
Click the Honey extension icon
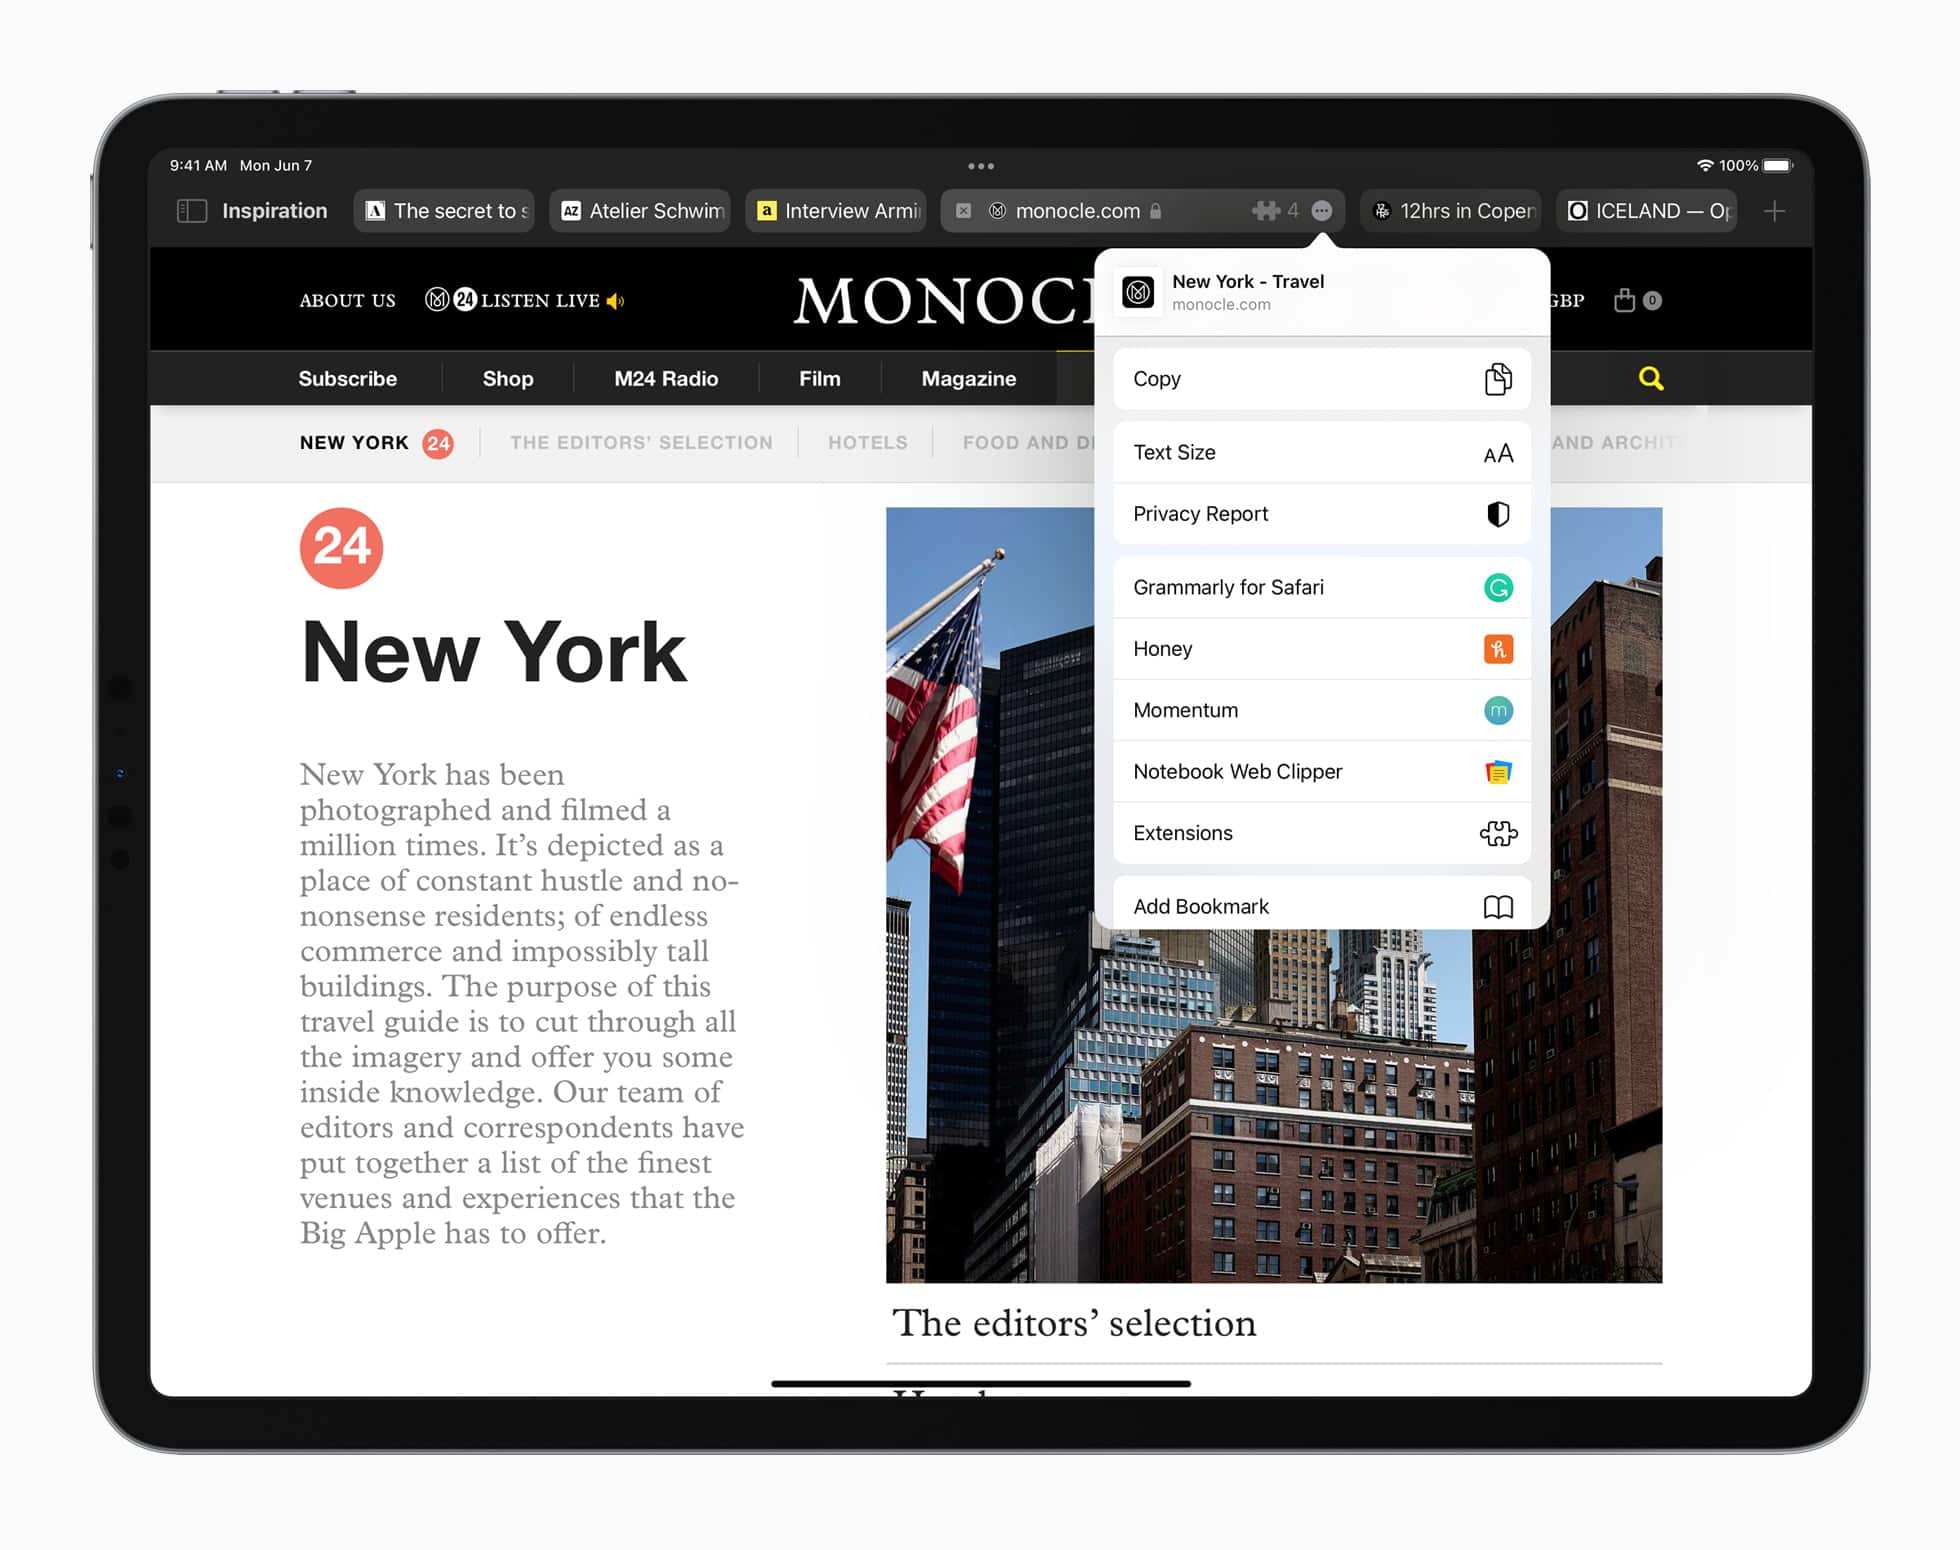[x=1495, y=648]
